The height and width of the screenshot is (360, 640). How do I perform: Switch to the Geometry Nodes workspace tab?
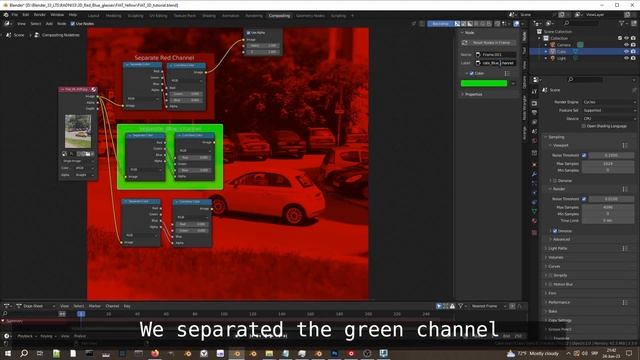(x=310, y=16)
